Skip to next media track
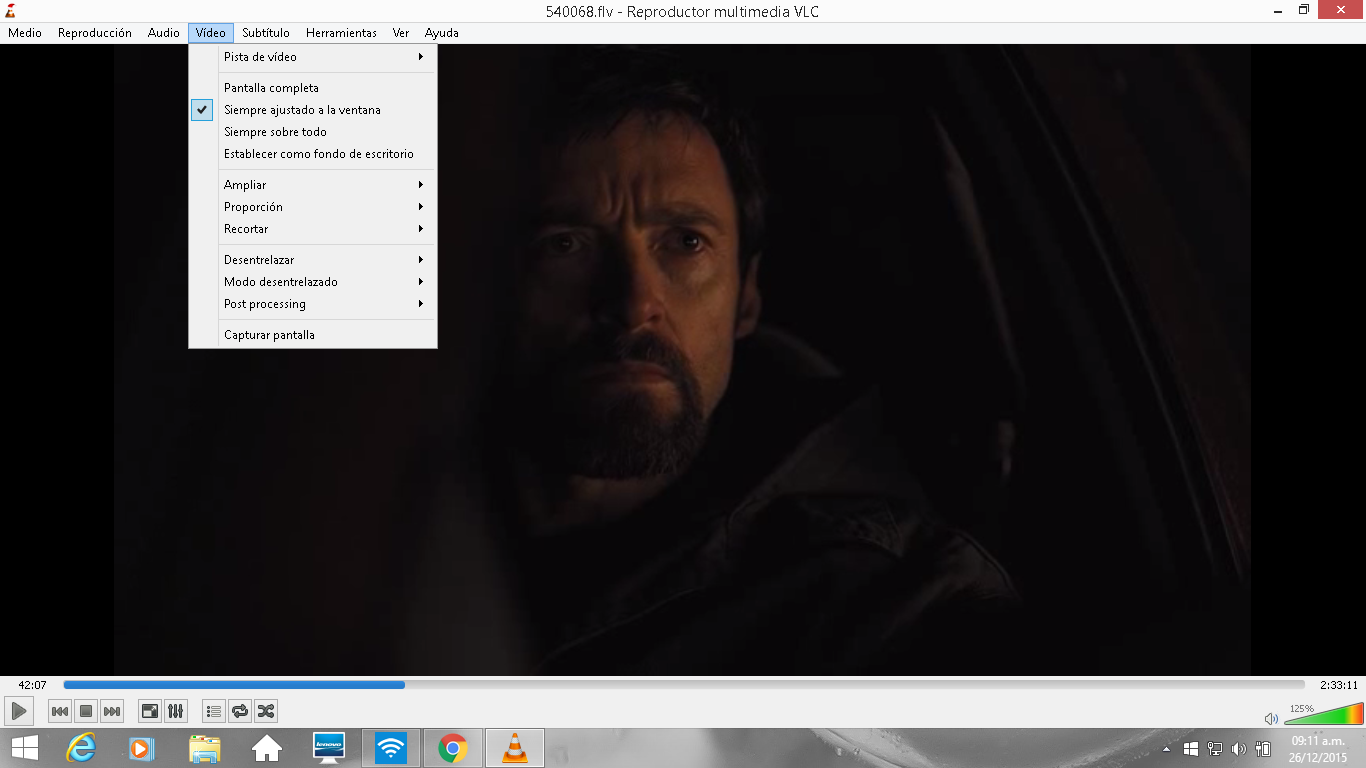Screen dimensions: 1366x768 [112, 711]
